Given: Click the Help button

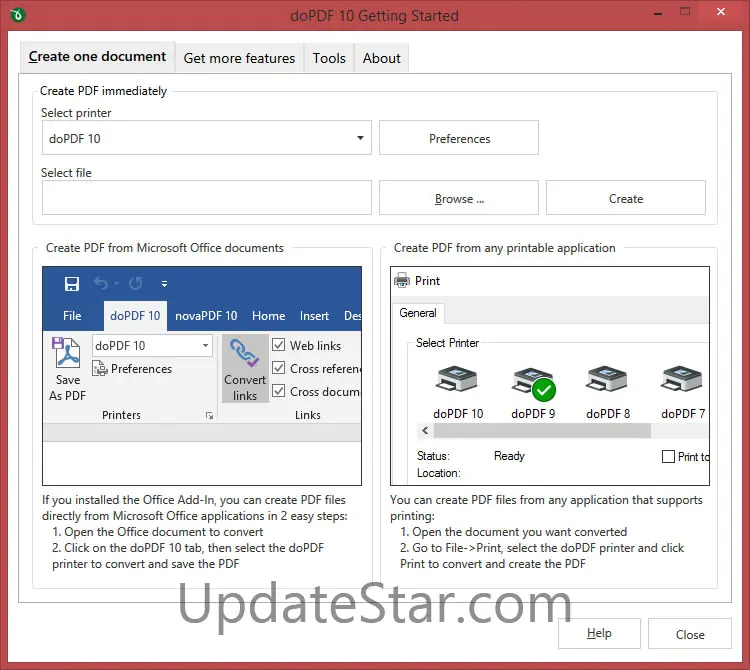Looking at the screenshot, I should click(599, 634).
